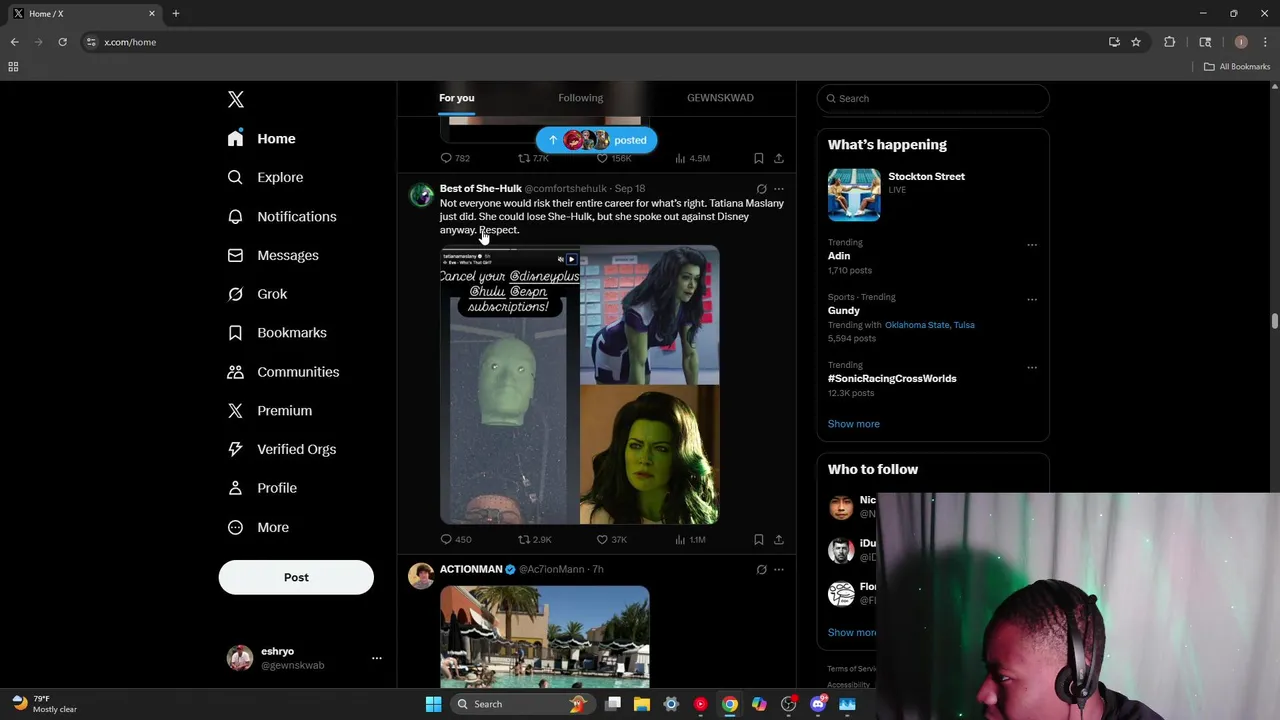Image resolution: width=1280 pixels, height=720 pixels.
Task: Click the search field on X
Action: (x=933, y=98)
